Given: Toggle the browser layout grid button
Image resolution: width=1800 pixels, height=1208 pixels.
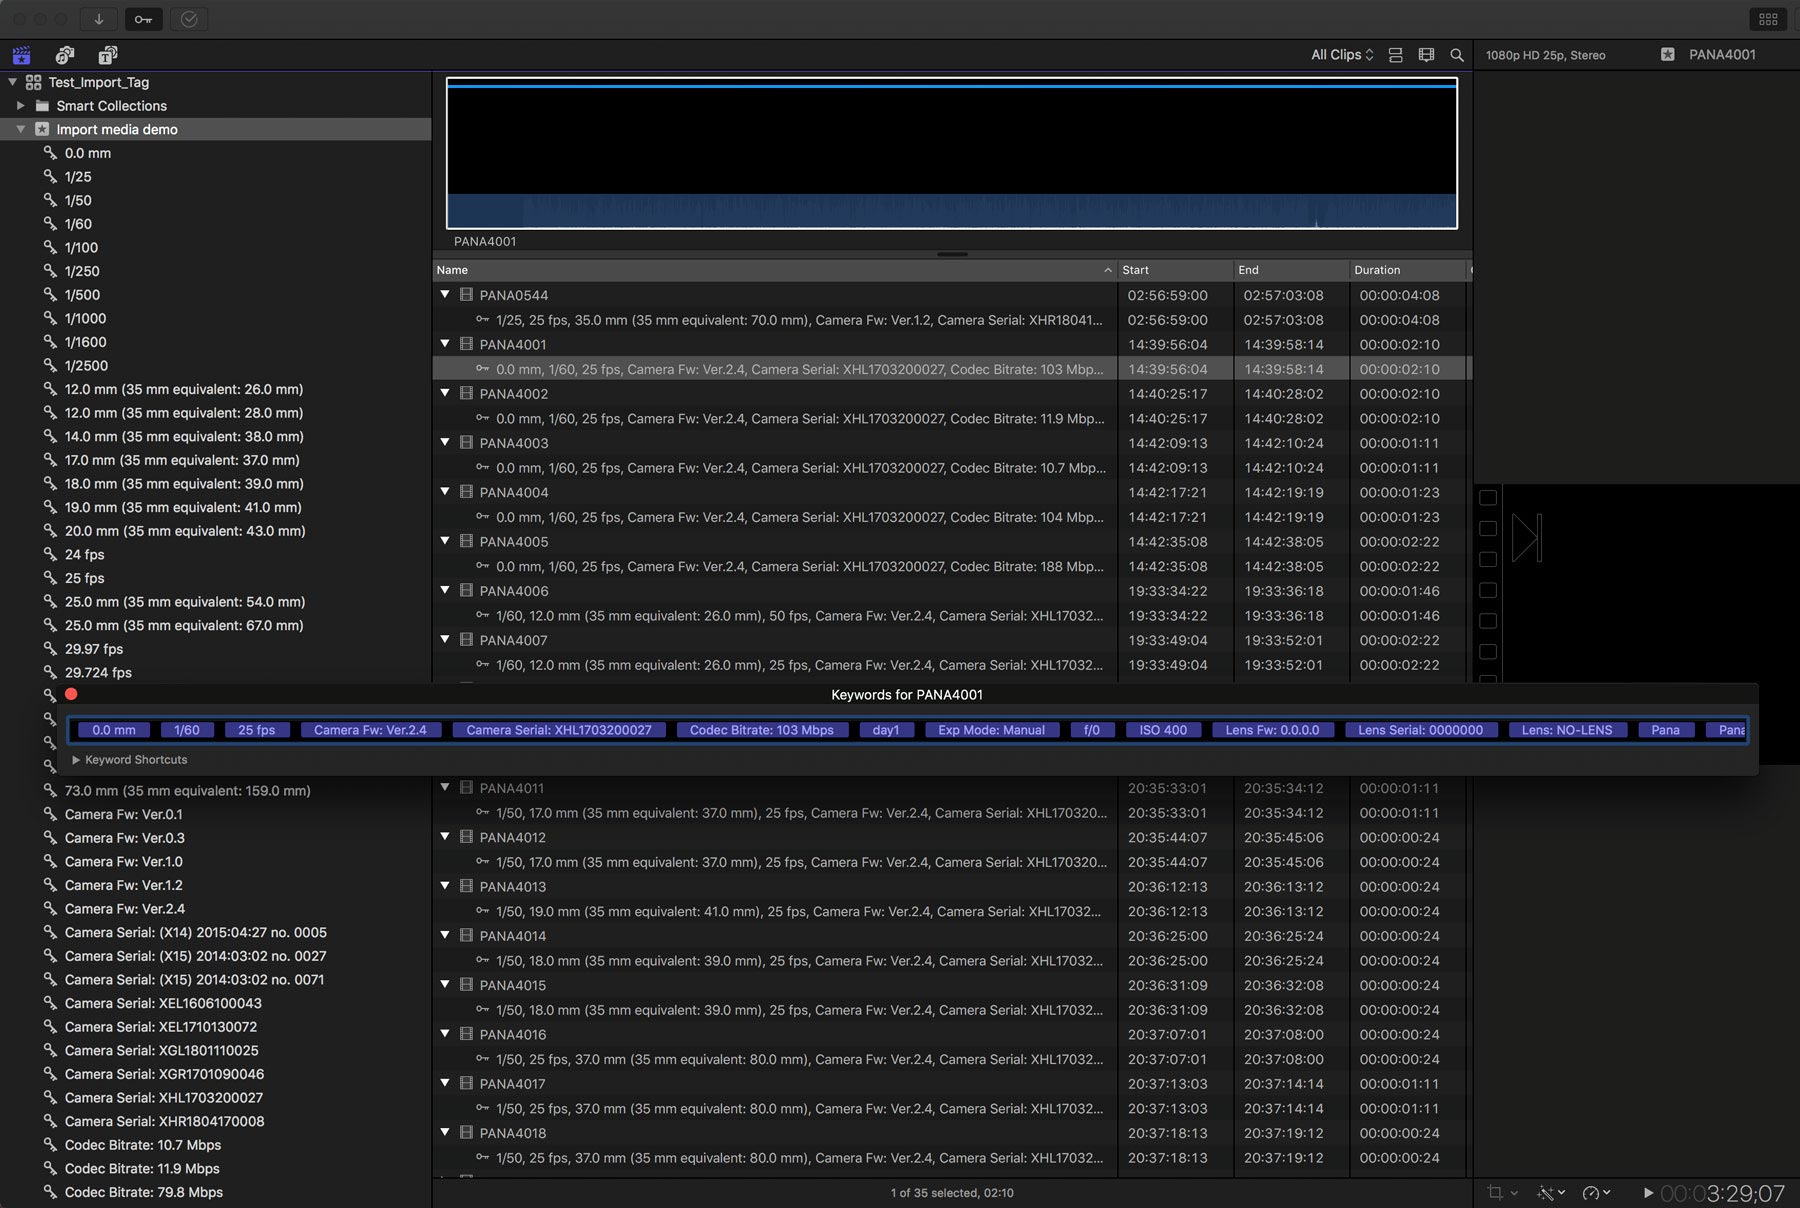Looking at the screenshot, I should click(1768, 19).
